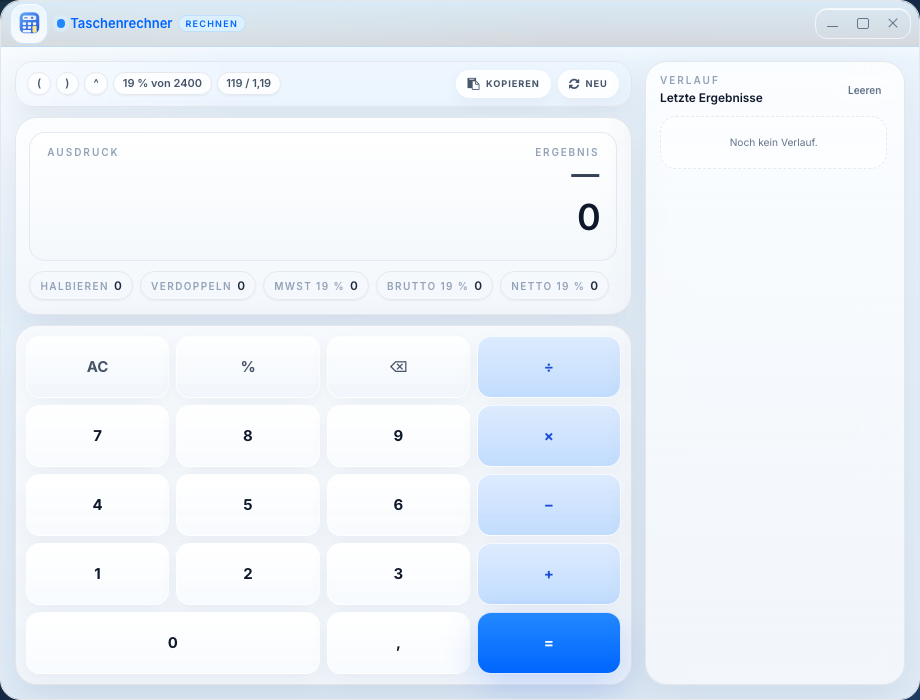
Task: Apply the Brutto 19 % chip
Action: coord(434,286)
